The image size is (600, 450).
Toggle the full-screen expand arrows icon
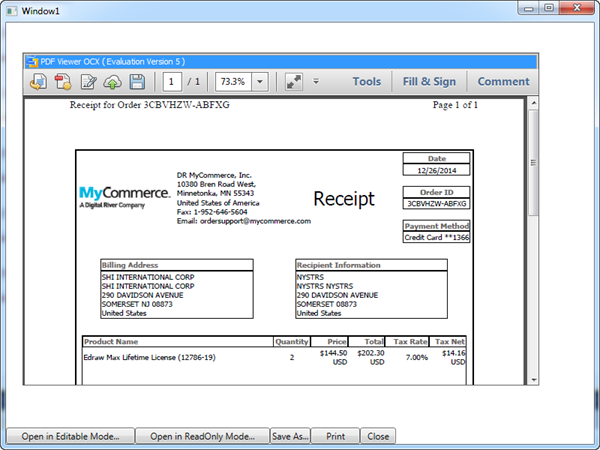(293, 82)
